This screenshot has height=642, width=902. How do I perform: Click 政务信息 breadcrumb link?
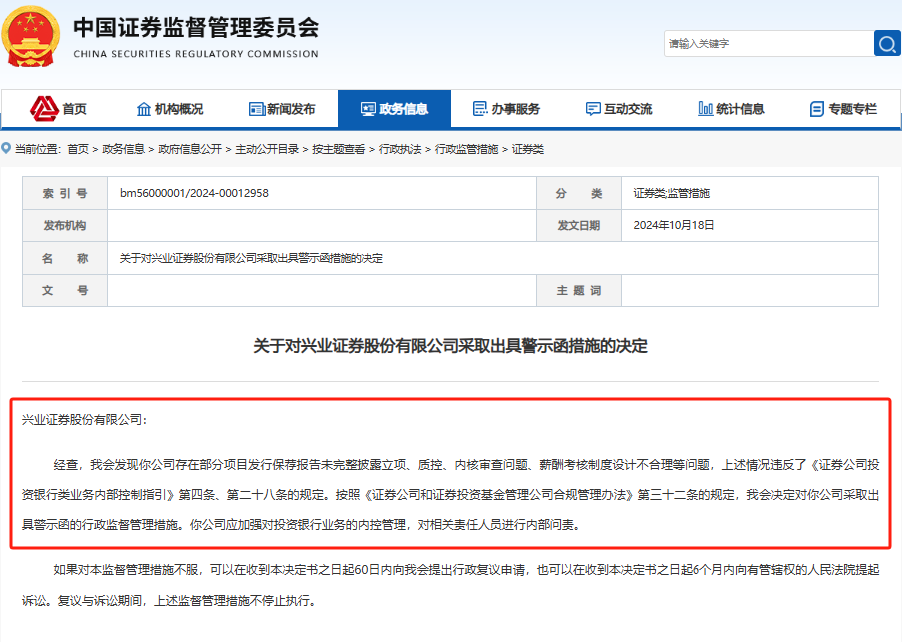click(x=123, y=149)
